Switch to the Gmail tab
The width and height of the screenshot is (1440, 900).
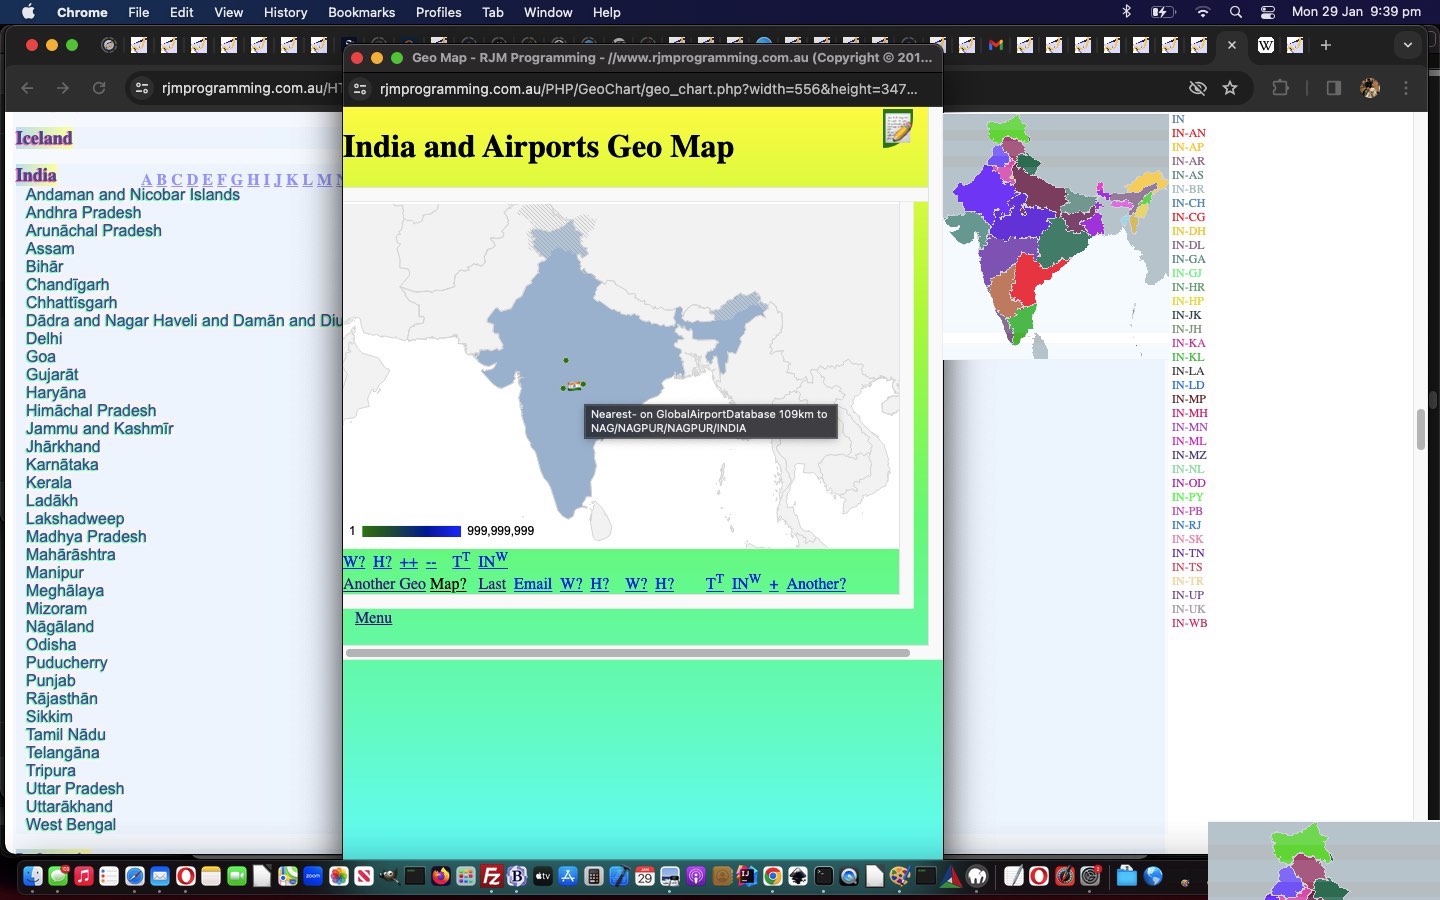(995, 45)
